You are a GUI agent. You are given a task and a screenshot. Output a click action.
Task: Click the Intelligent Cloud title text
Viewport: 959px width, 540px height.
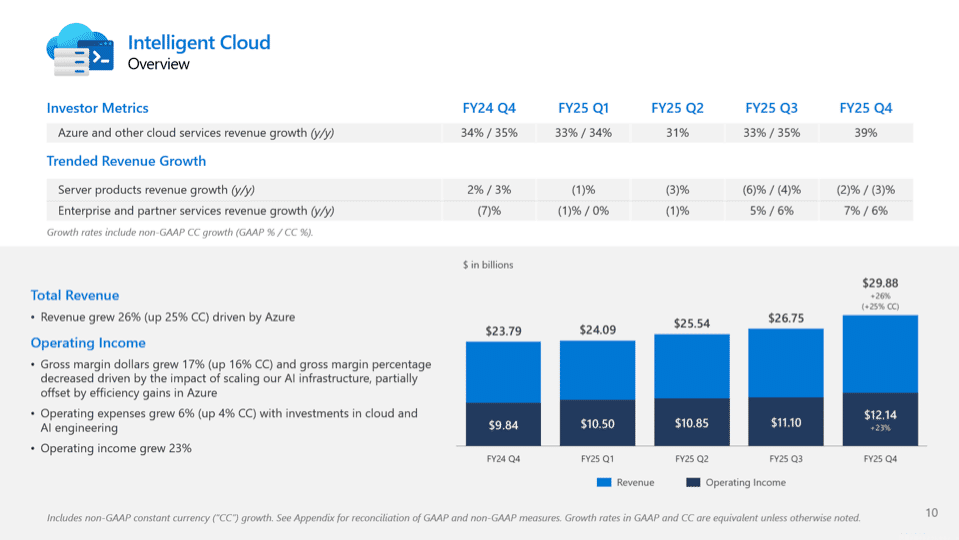point(199,42)
